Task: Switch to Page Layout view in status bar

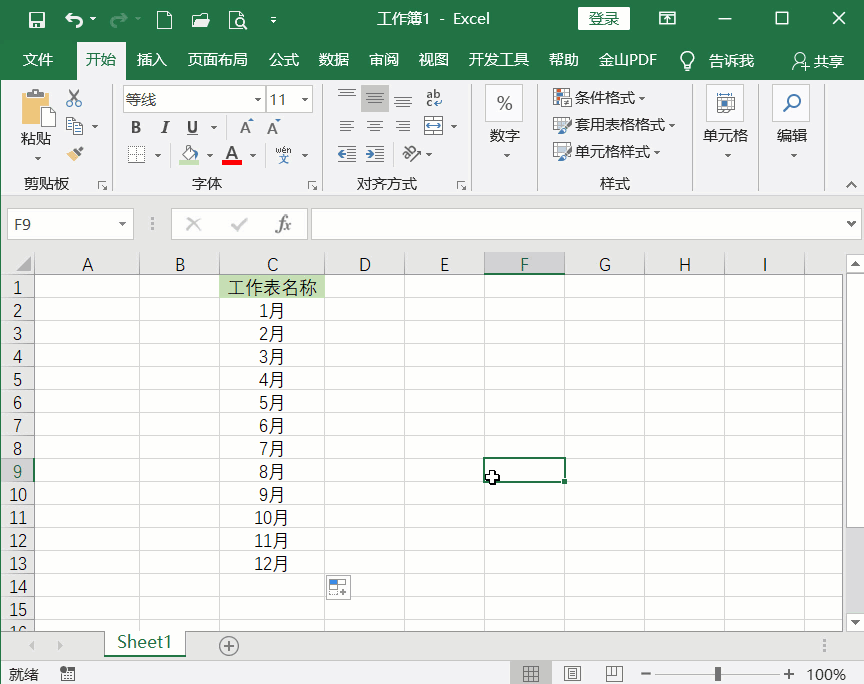Action: (573, 673)
